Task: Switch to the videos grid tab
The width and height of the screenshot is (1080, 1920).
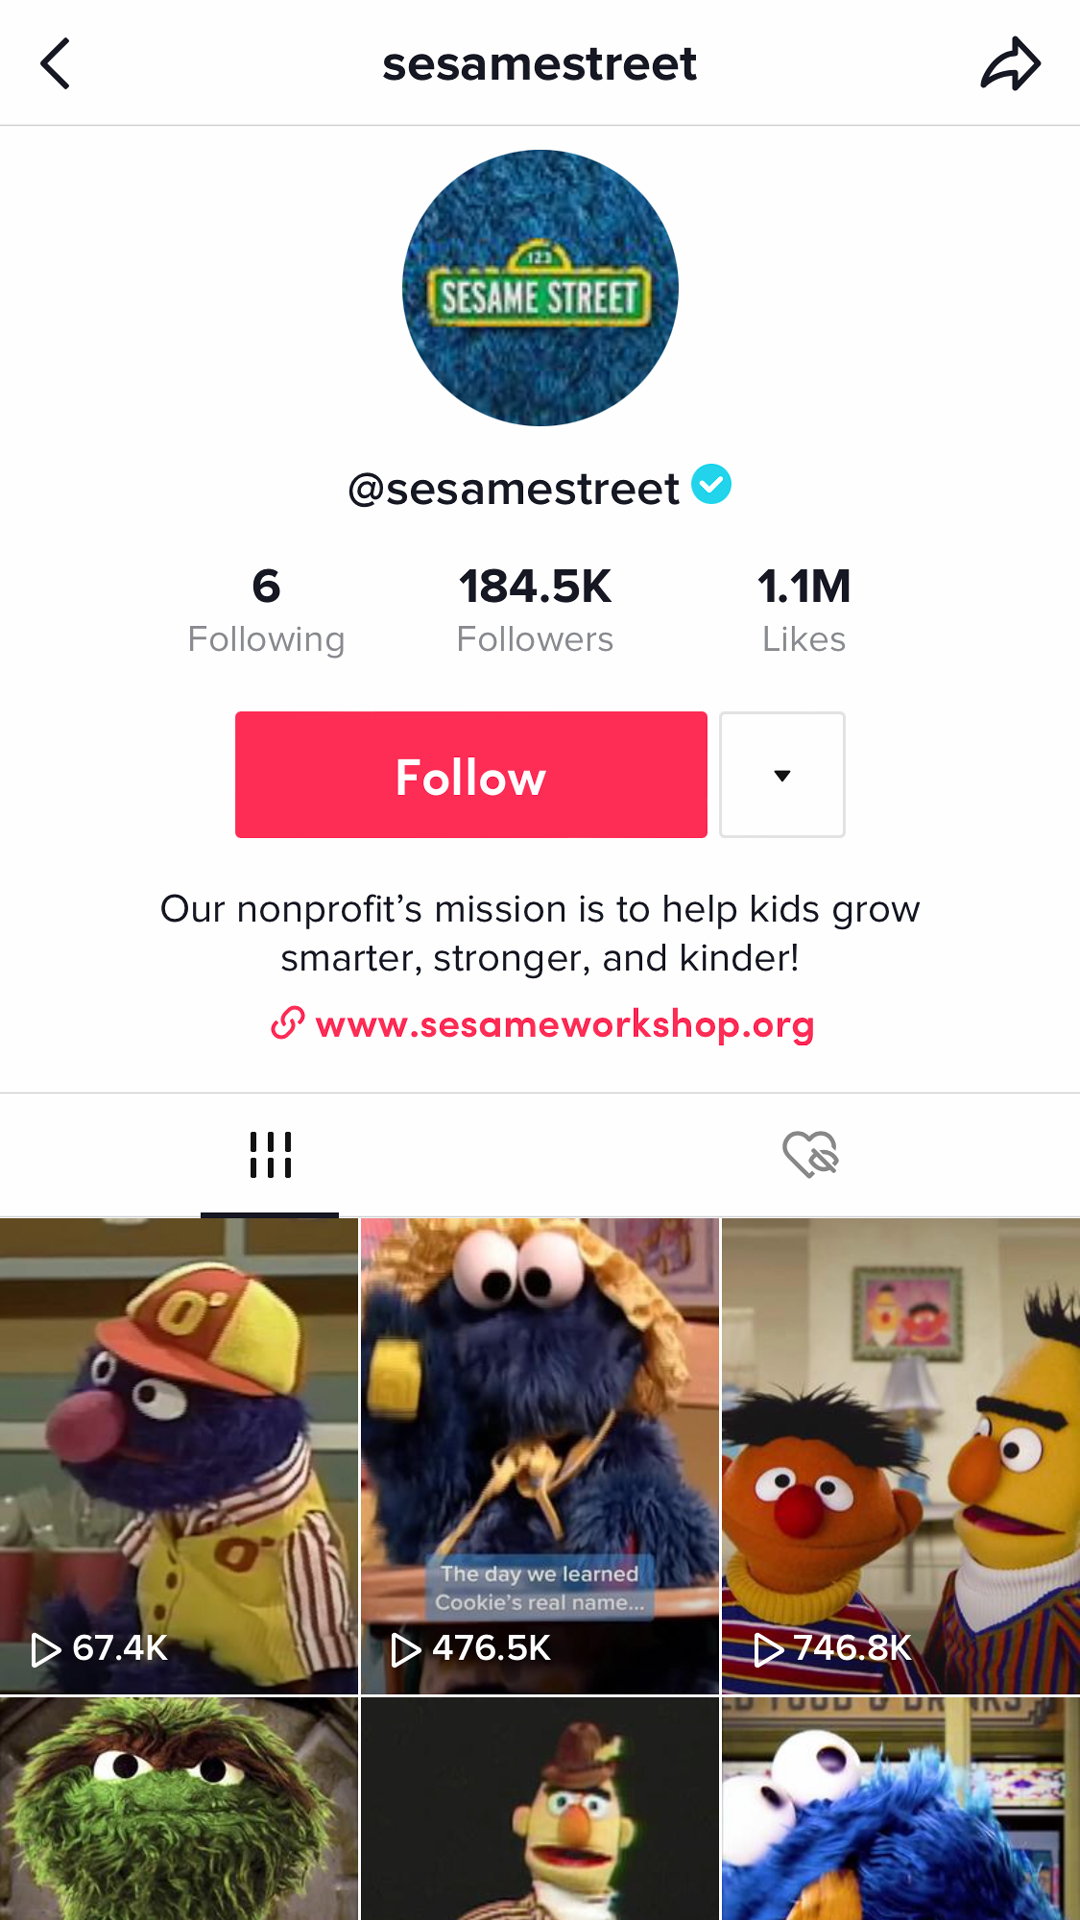Action: (270, 1155)
